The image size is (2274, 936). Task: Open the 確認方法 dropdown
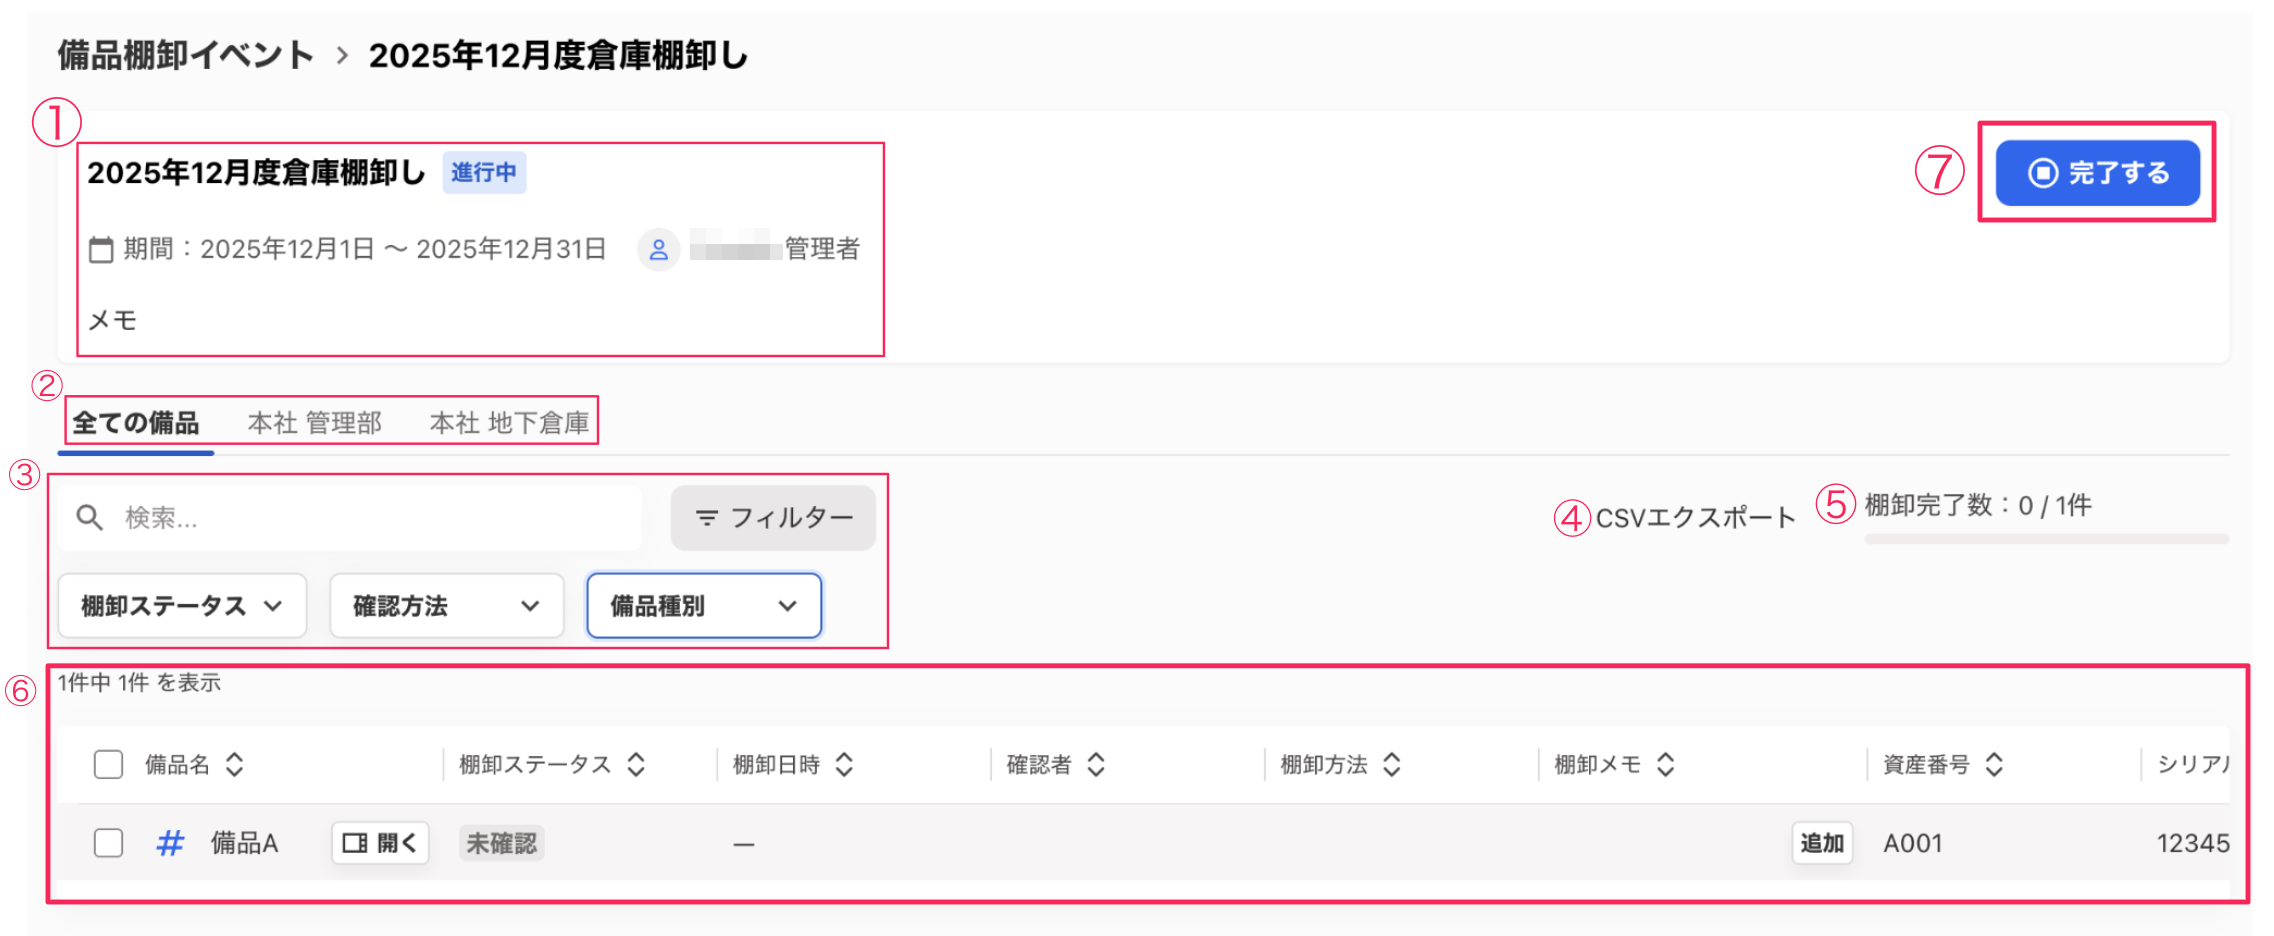click(x=445, y=605)
